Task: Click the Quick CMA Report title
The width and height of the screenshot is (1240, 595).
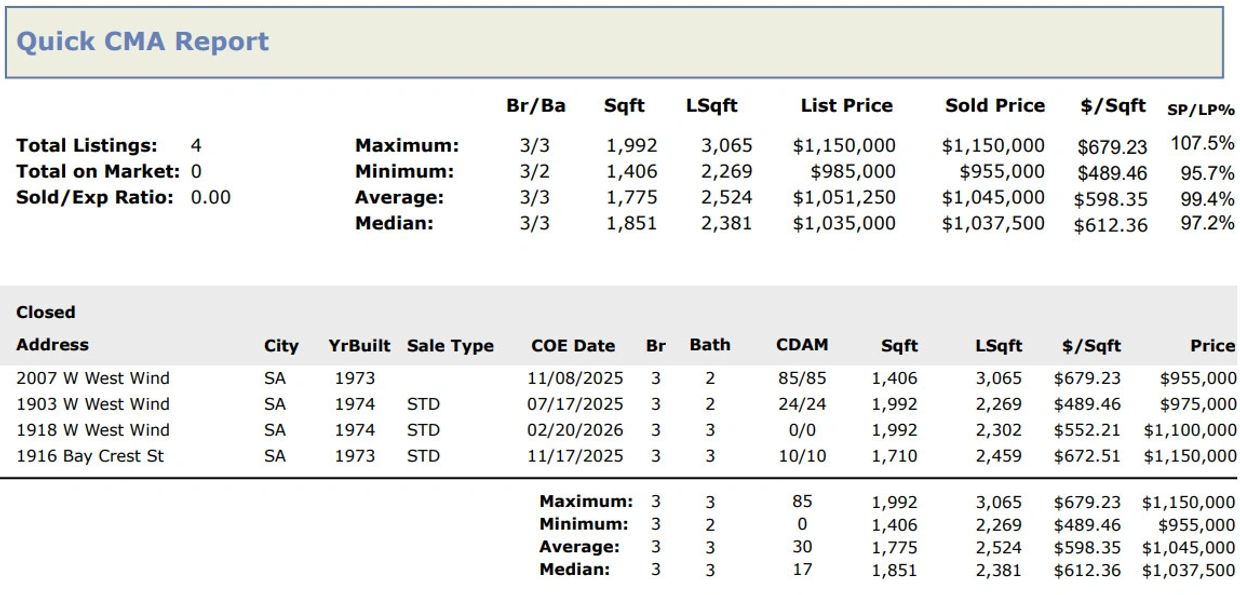Action: click(143, 42)
